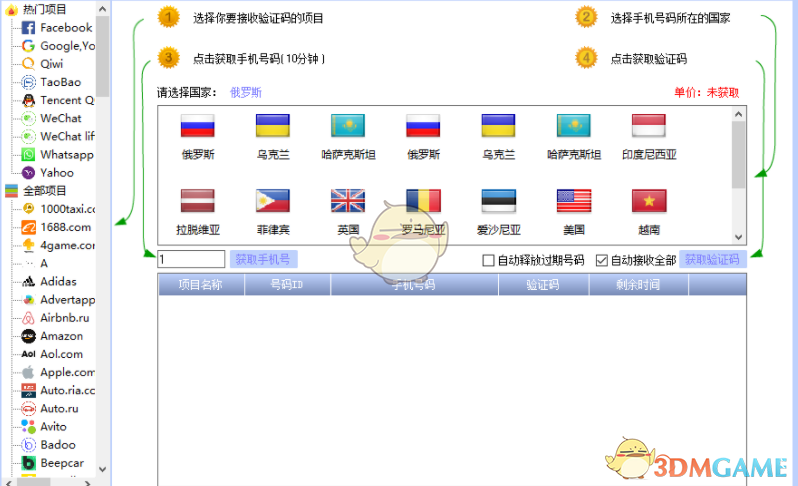Select the 4game.com tree item
798x486 pixels.
68,245
